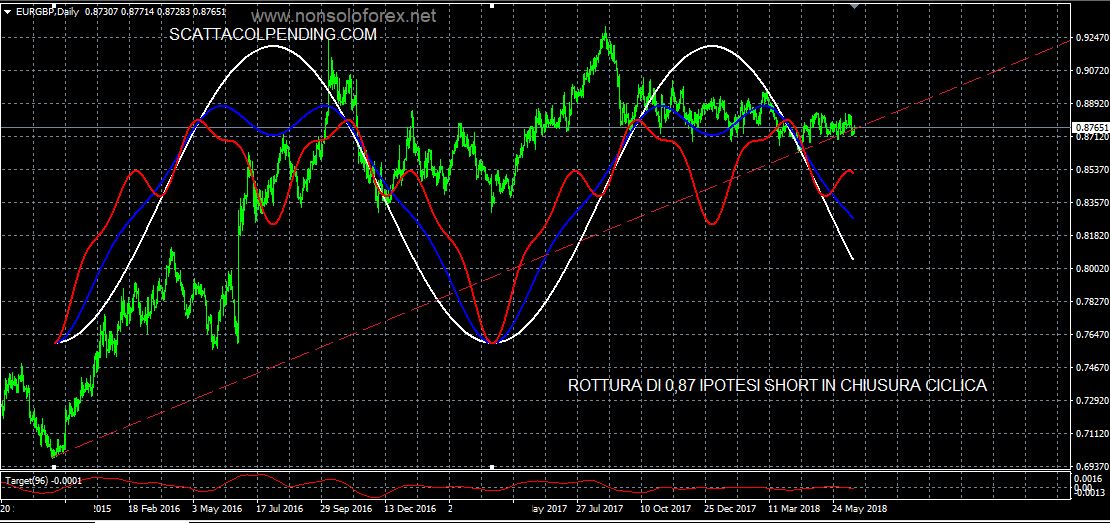The height and width of the screenshot is (523, 1110).
Task: Click the one-click trading arrow beside EURGBP,Daily
Action: pos(8,11)
